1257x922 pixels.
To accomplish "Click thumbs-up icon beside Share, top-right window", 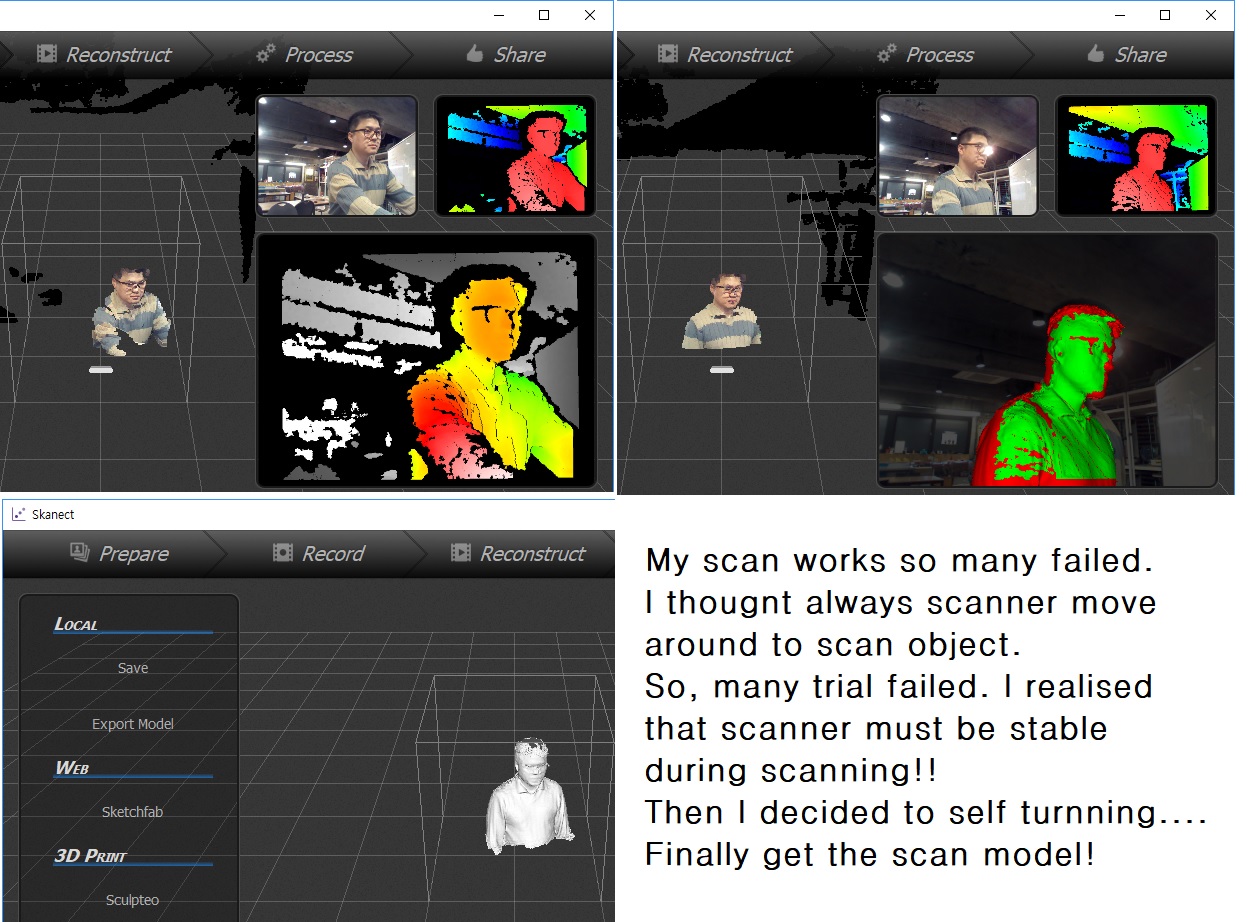I will click(1096, 54).
